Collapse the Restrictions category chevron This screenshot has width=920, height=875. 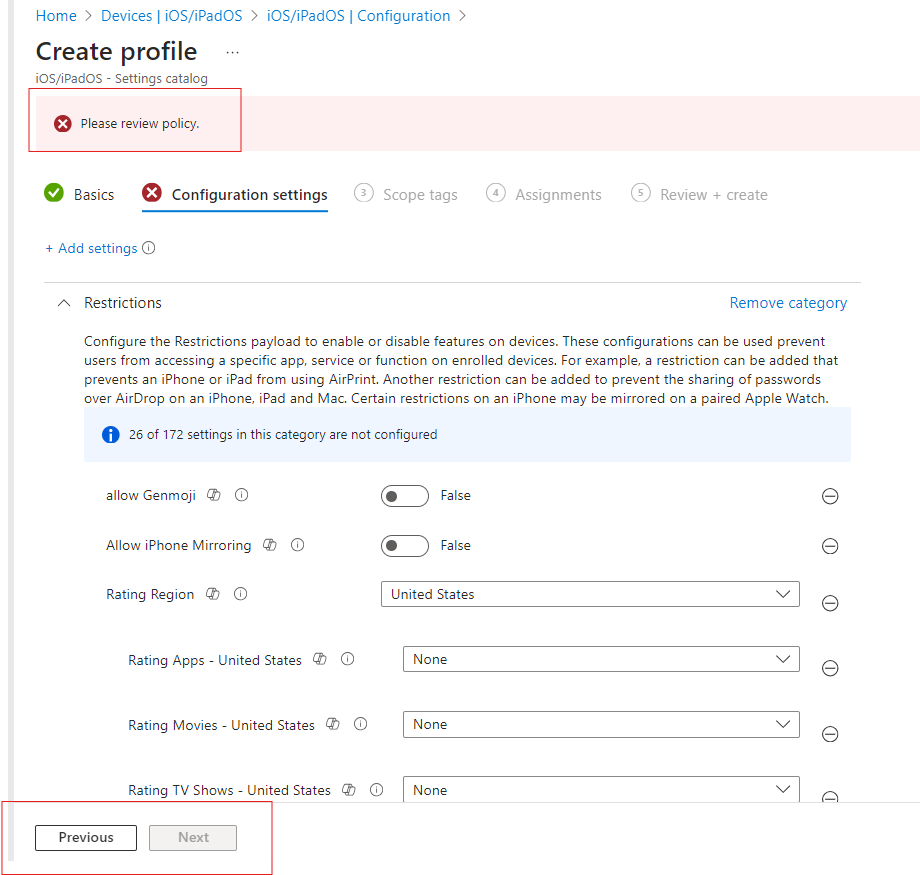click(x=63, y=302)
